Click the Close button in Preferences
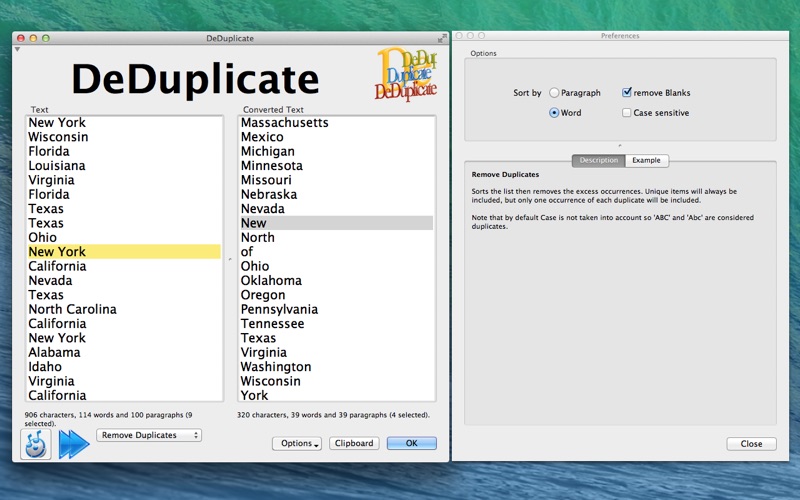The image size is (800, 500). pyautogui.click(x=751, y=444)
